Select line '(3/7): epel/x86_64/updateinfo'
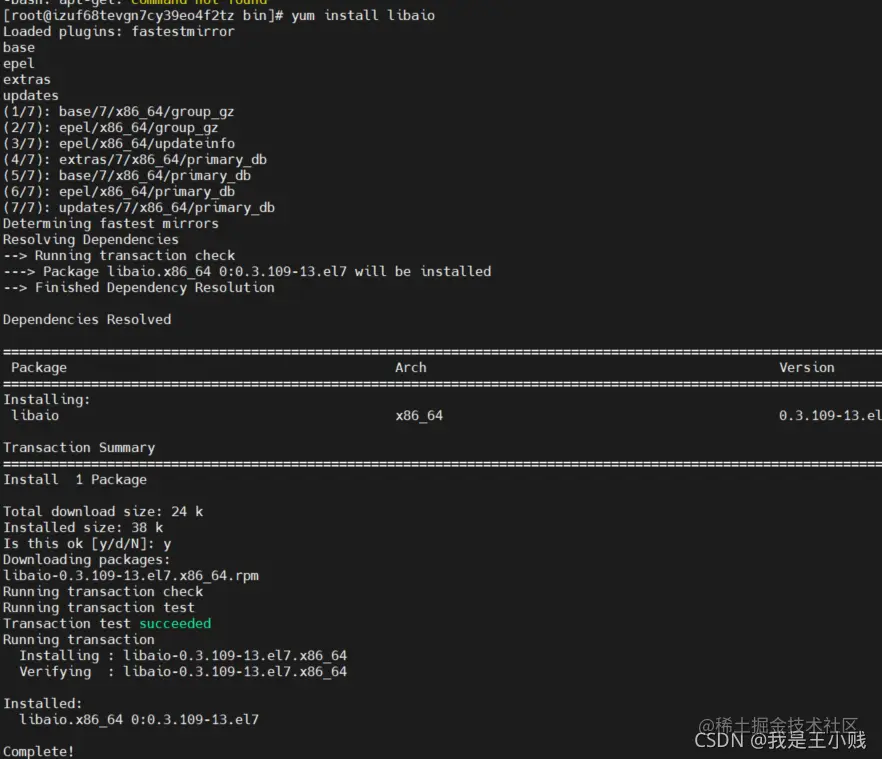The height and width of the screenshot is (759, 882). (x=119, y=144)
